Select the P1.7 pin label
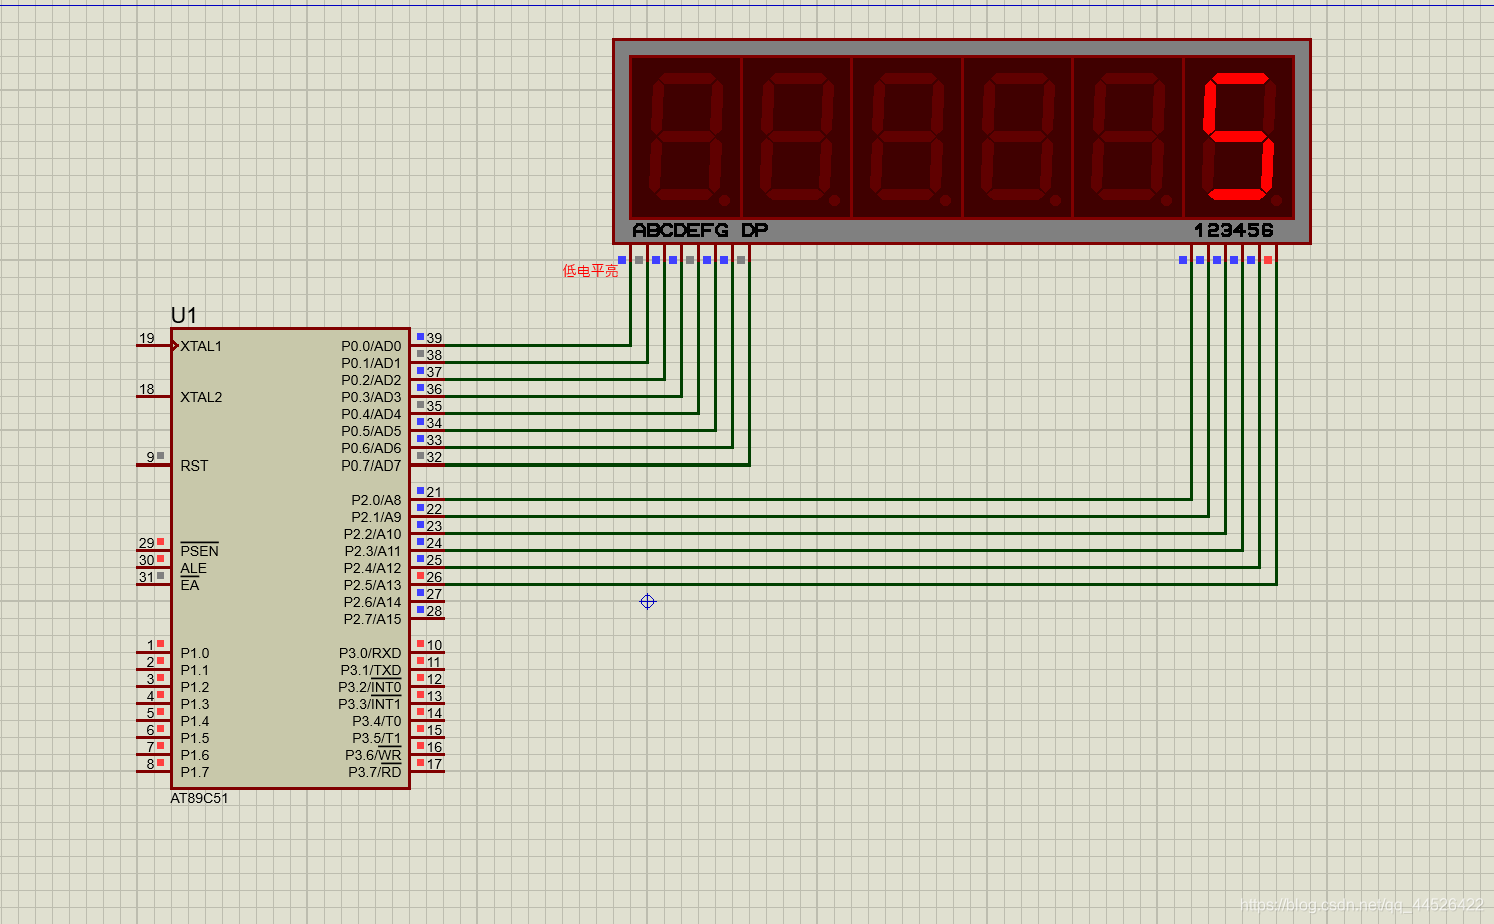 point(195,772)
